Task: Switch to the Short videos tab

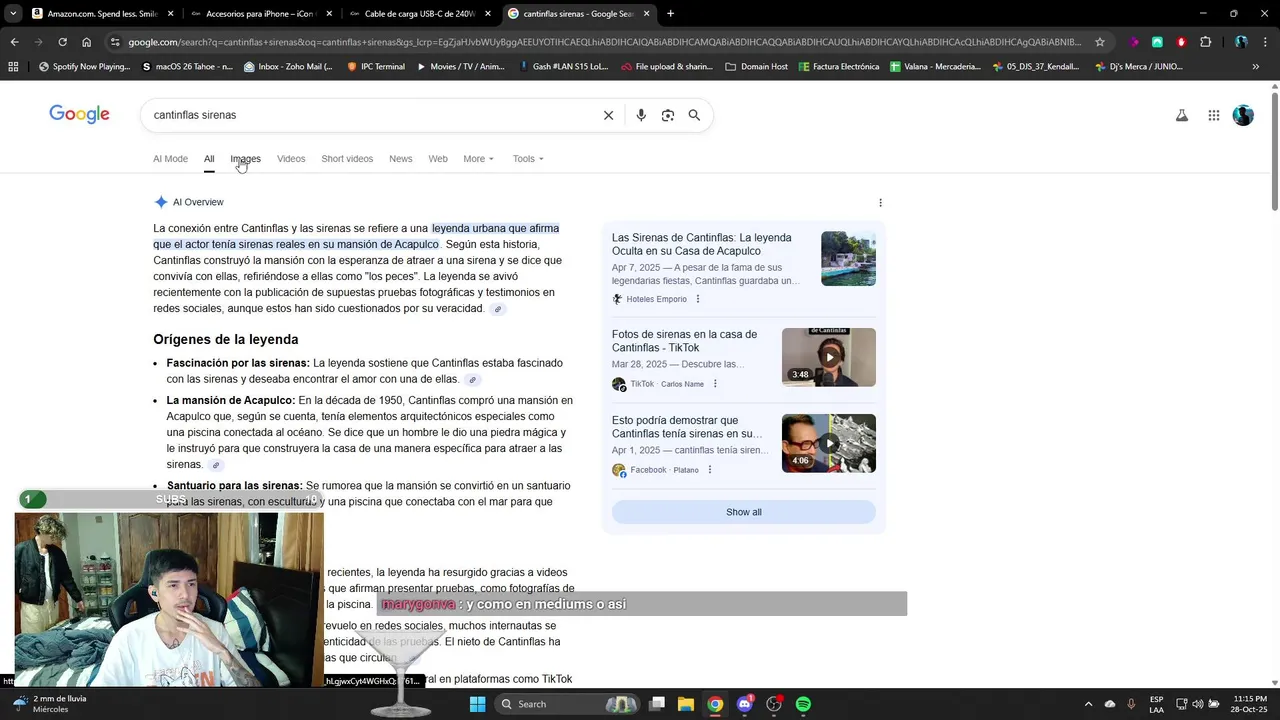Action: (x=347, y=159)
